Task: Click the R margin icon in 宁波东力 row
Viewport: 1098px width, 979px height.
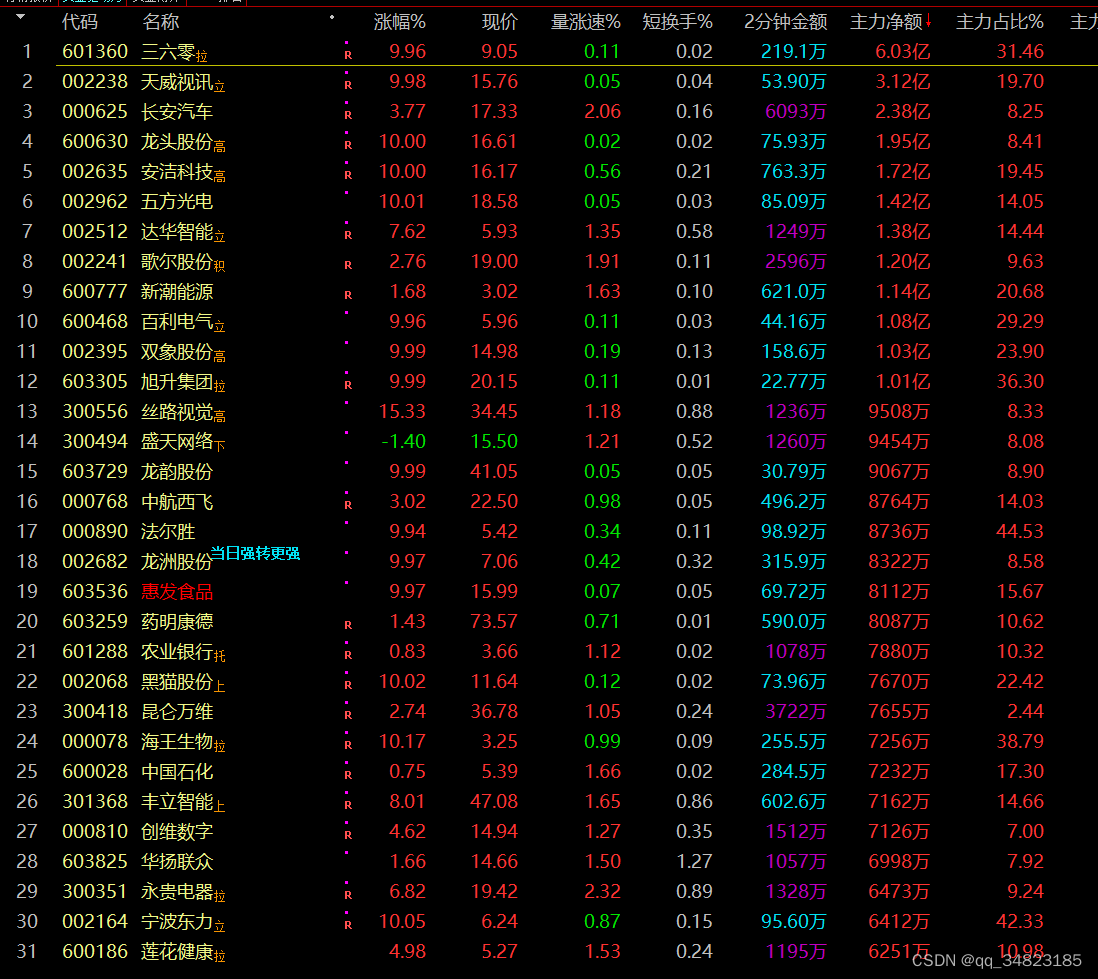Action: tap(348, 925)
